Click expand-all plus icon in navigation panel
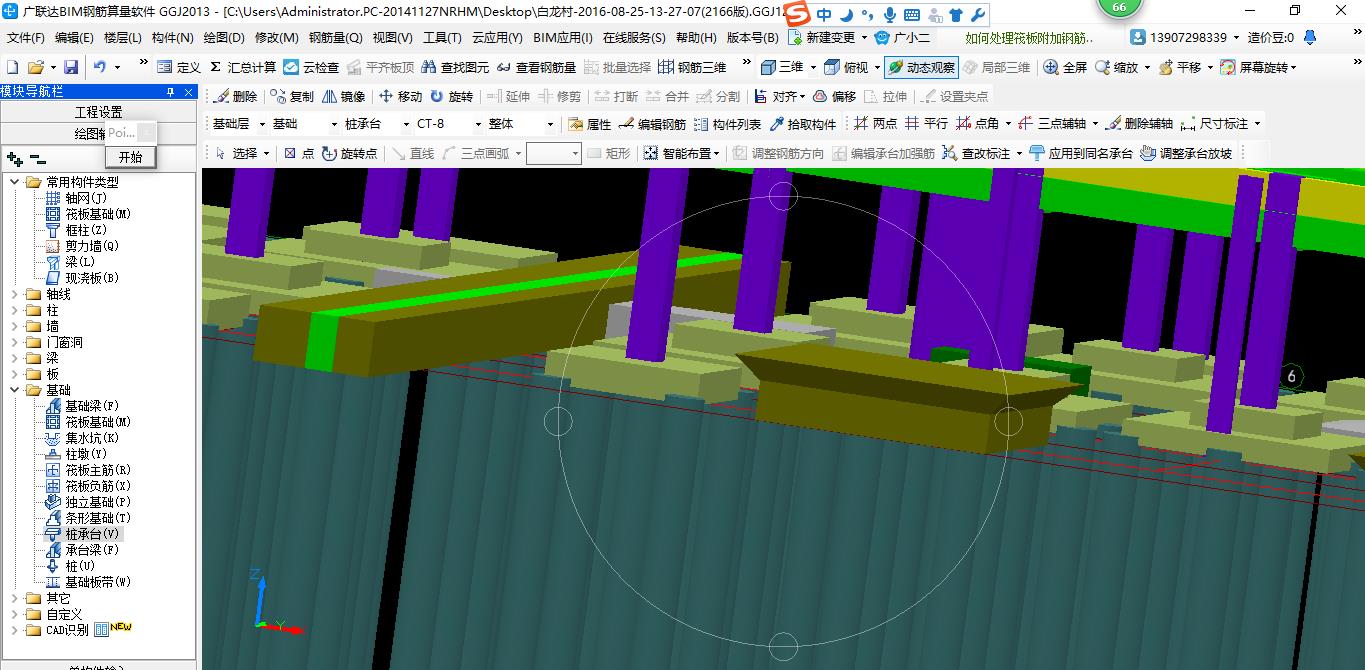Screen dimensions: 1365x670 [14, 158]
